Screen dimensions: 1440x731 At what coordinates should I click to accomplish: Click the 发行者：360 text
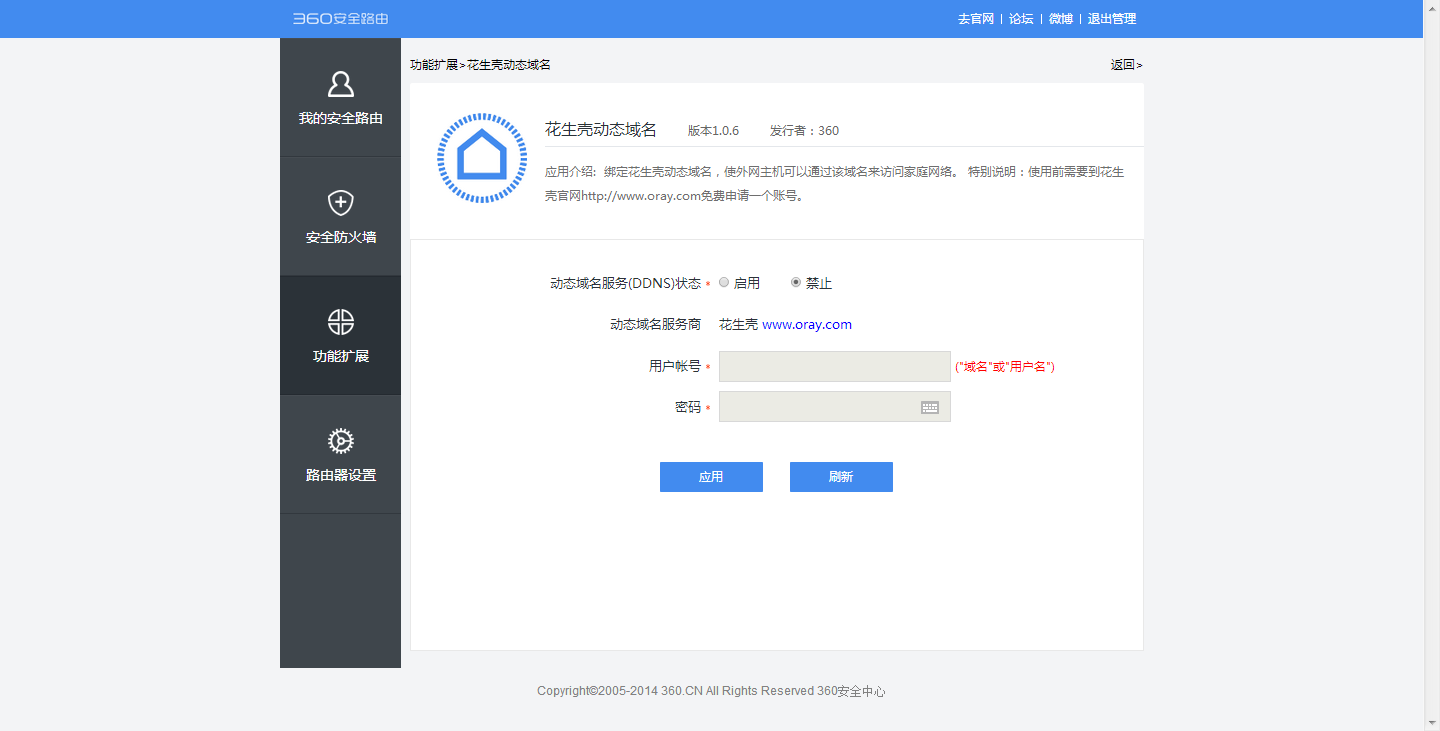point(804,131)
